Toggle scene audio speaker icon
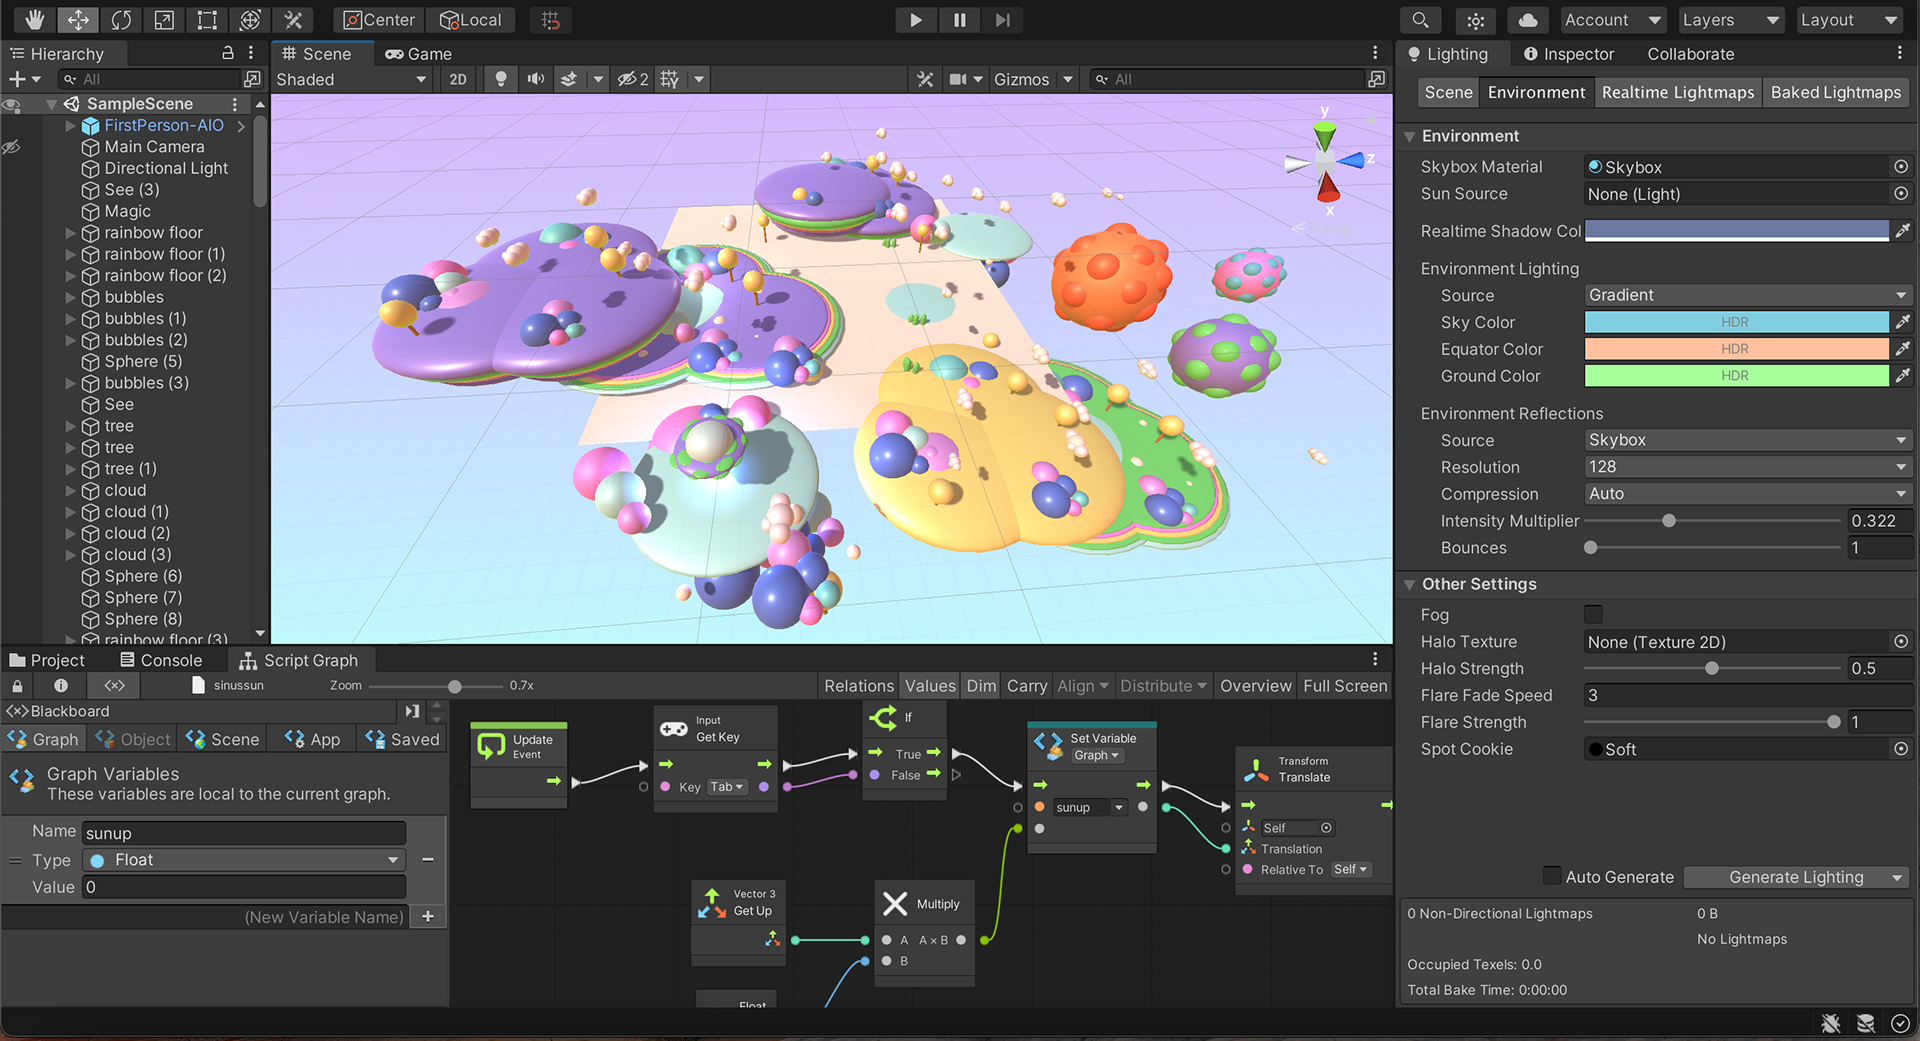1920x1041 pixels. (x=536, y=79)
